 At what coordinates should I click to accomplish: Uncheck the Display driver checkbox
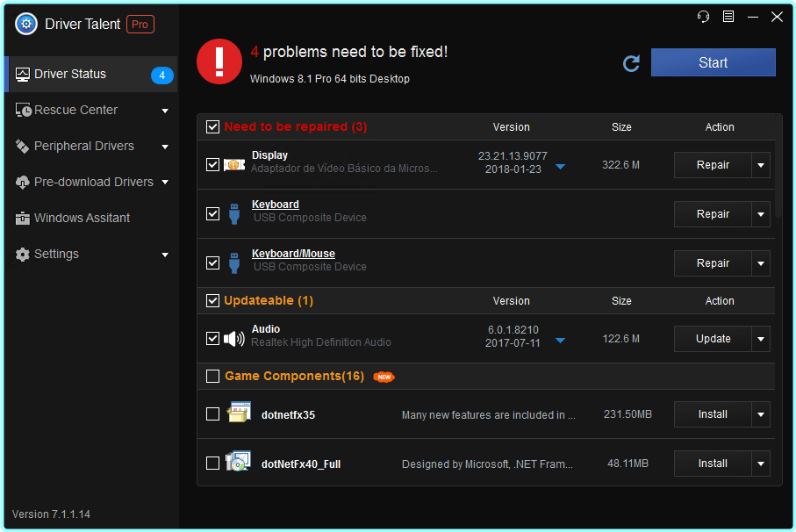pyautogui.click(x=213, y=164)
